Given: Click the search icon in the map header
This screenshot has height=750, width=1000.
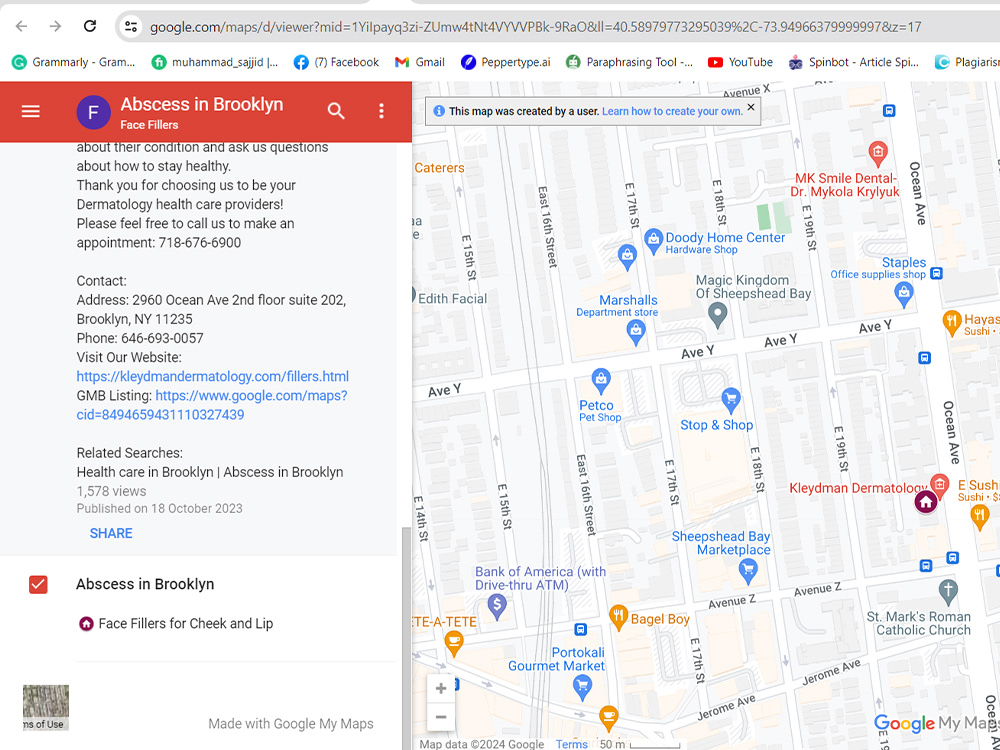Looking at the screenshot, I should (336, 112).
